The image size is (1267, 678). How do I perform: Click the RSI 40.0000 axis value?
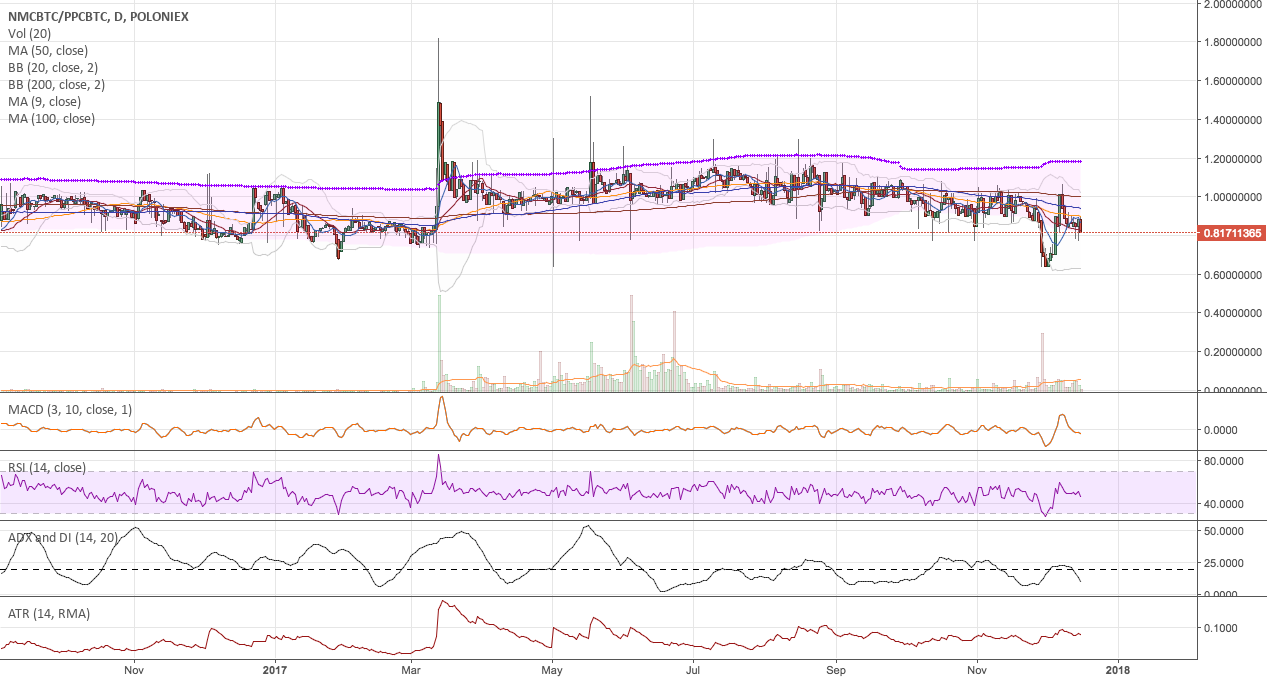[1222, 504]
